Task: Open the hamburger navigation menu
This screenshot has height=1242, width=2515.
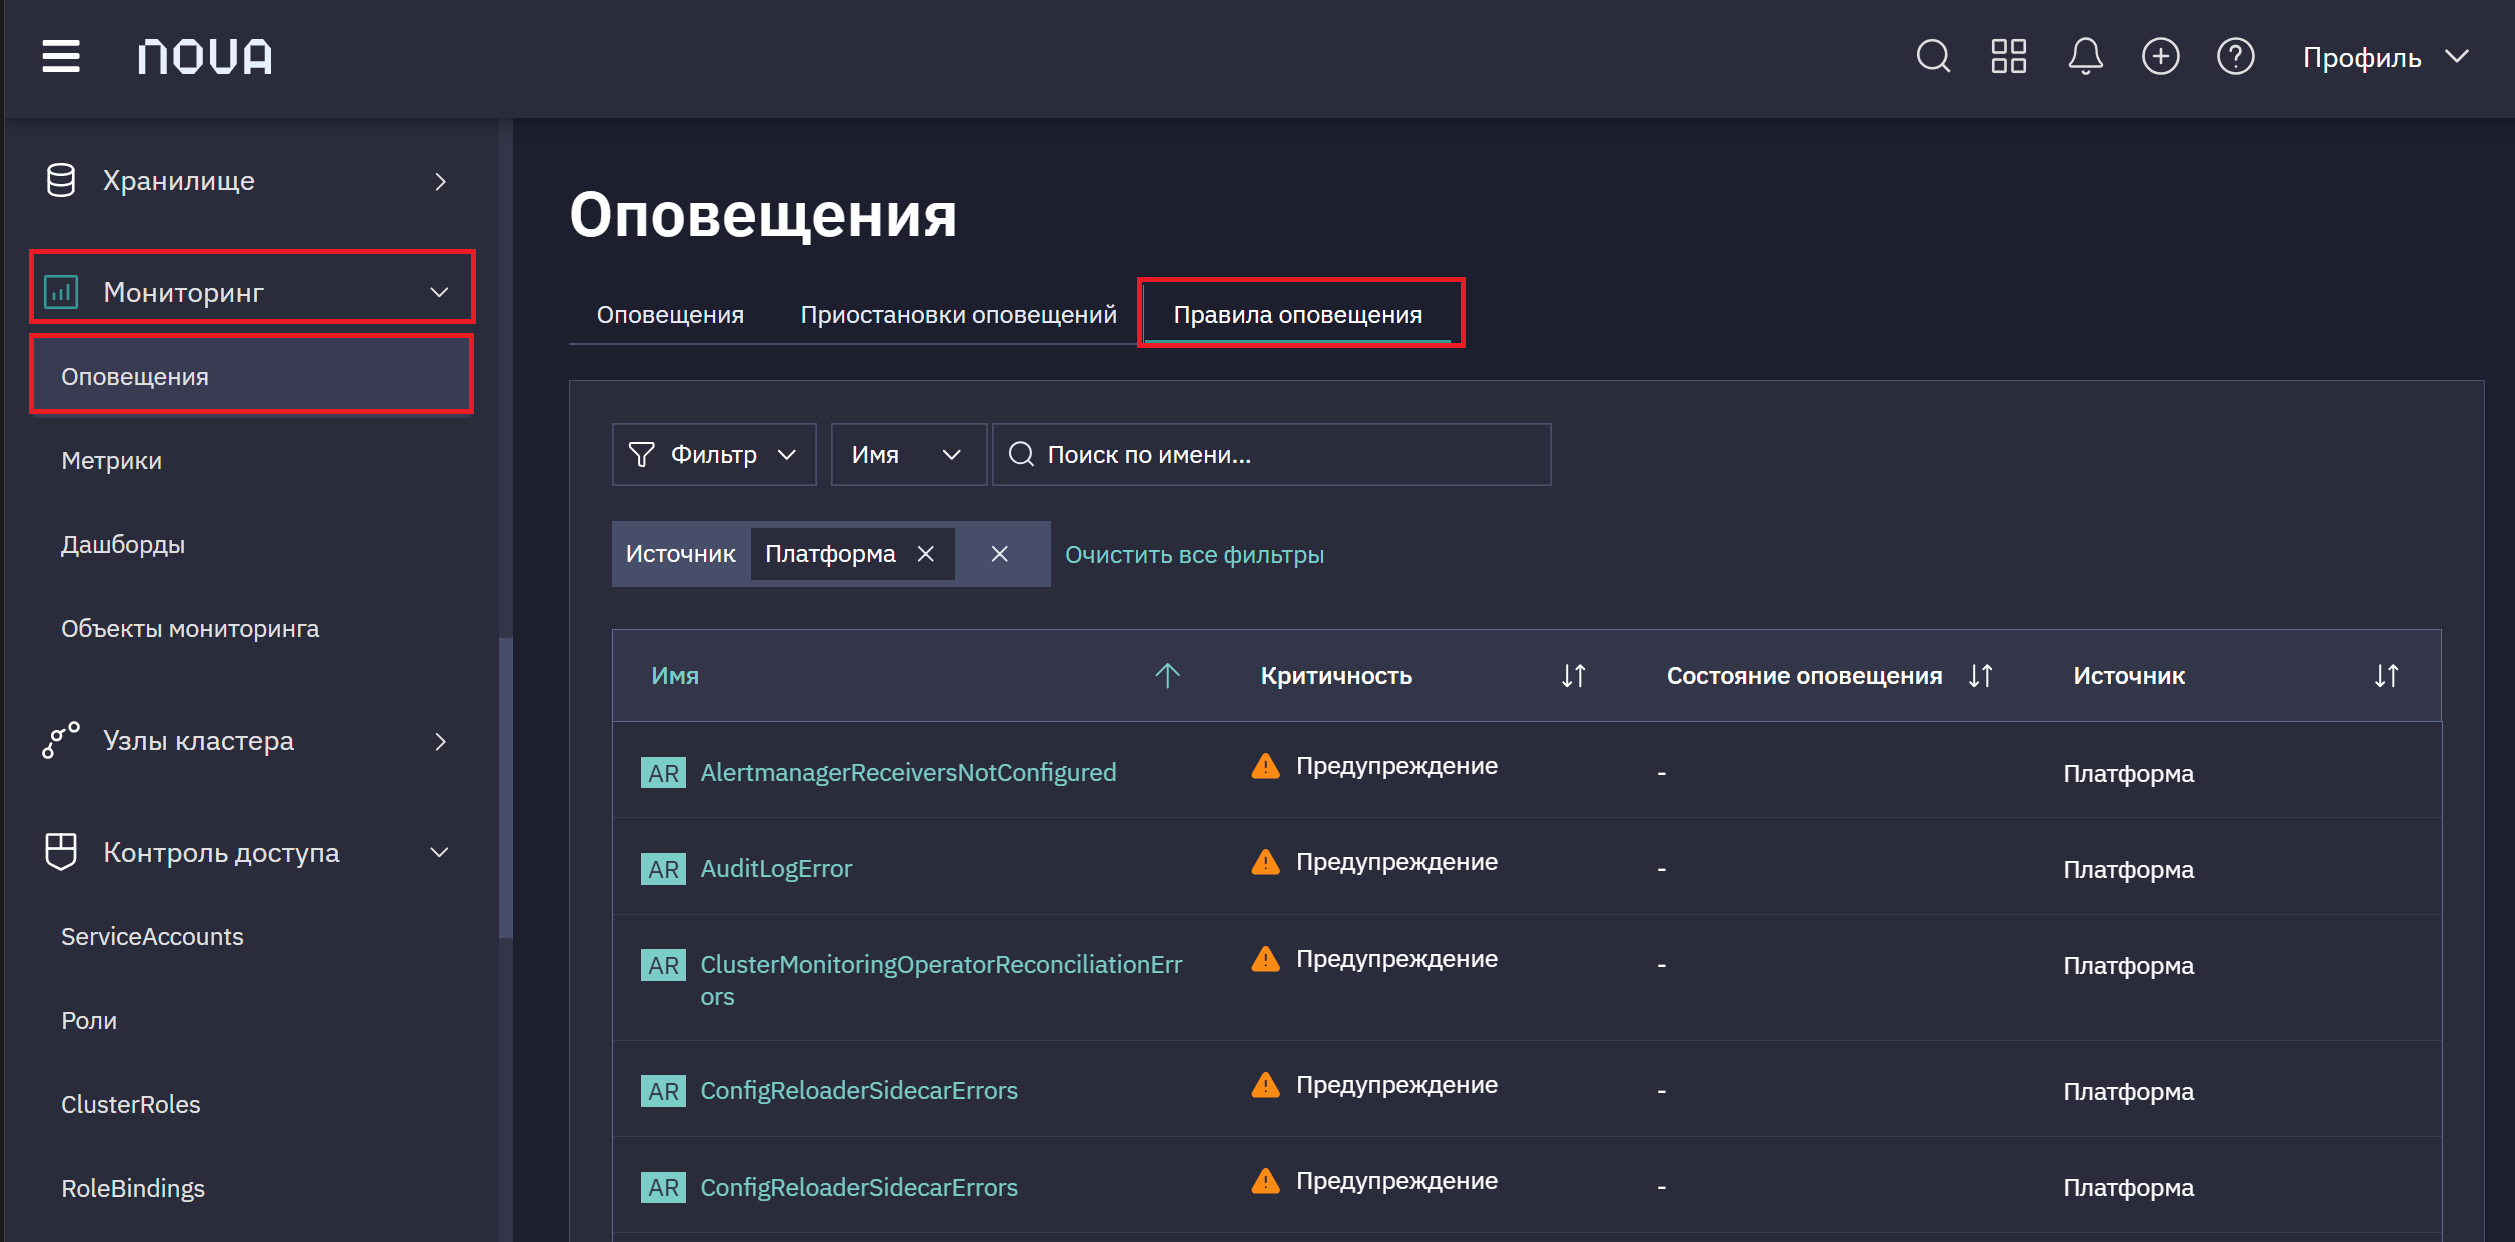Action: click(61, 56)
